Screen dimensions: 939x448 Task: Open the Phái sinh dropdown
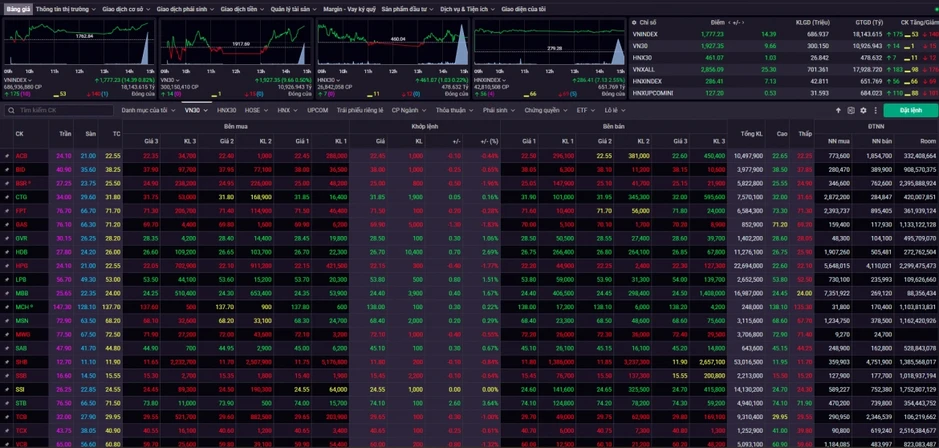point(498,111)
